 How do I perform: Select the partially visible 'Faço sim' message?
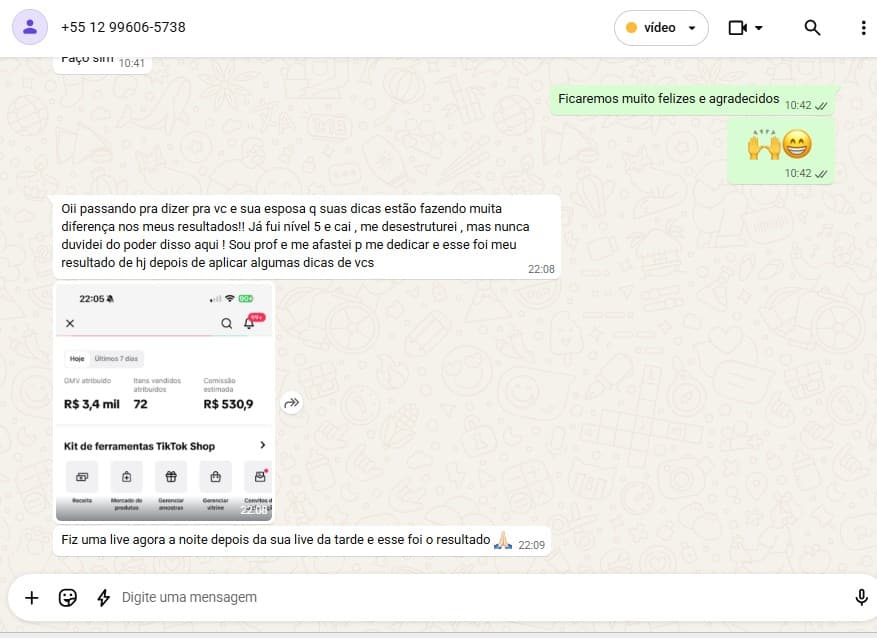click(102, 63)
